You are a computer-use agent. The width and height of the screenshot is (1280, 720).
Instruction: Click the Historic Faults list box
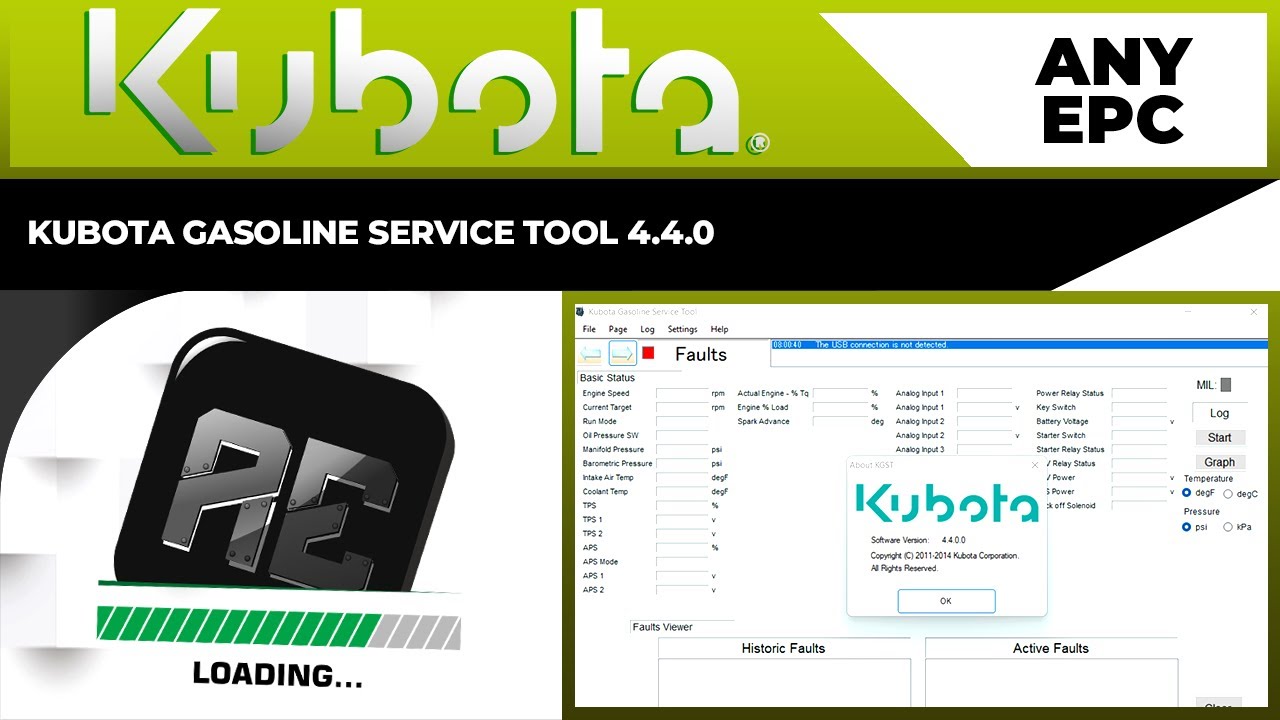[784, 682]
